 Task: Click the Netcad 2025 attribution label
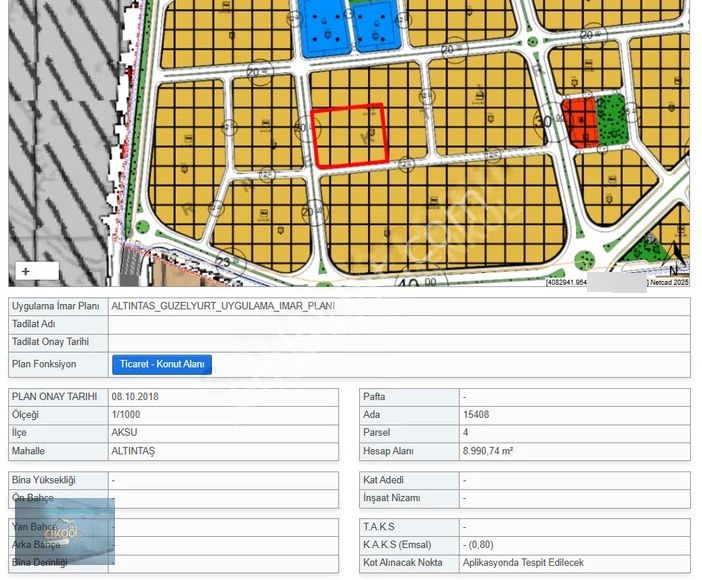(669, 282)
